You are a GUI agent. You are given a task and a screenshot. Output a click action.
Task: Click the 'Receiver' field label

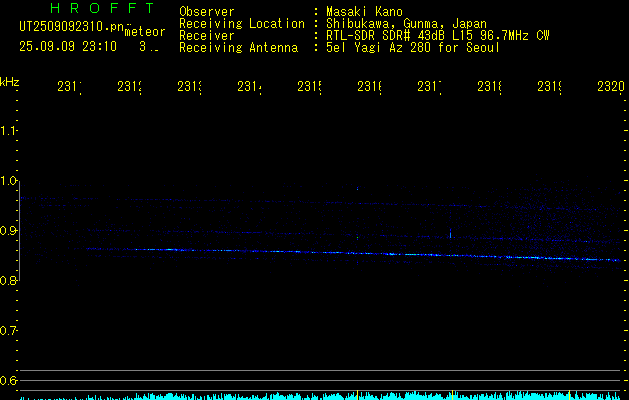(207, 36)
